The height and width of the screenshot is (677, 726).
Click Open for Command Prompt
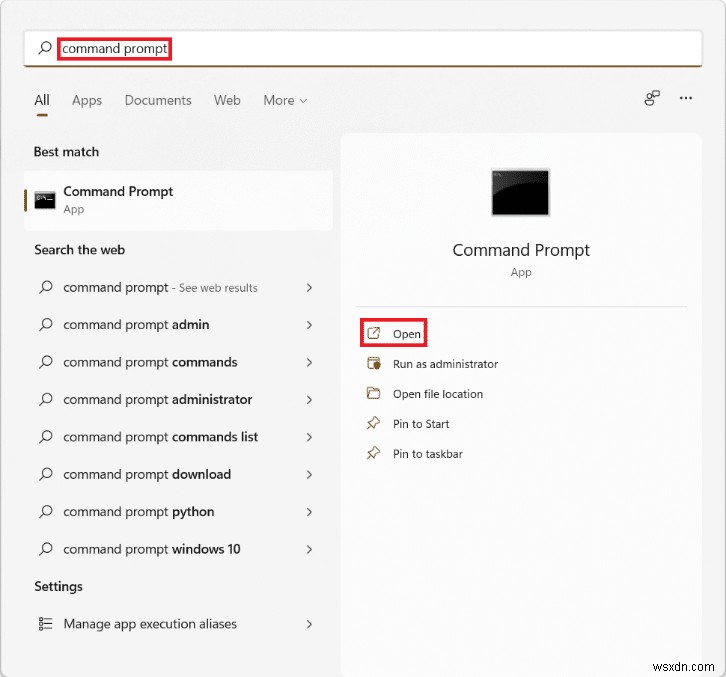(x=407, y=334)
